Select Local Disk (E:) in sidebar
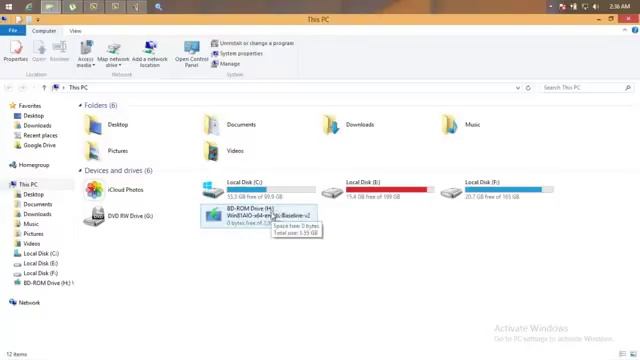640x360 pixels. (40, 263)
